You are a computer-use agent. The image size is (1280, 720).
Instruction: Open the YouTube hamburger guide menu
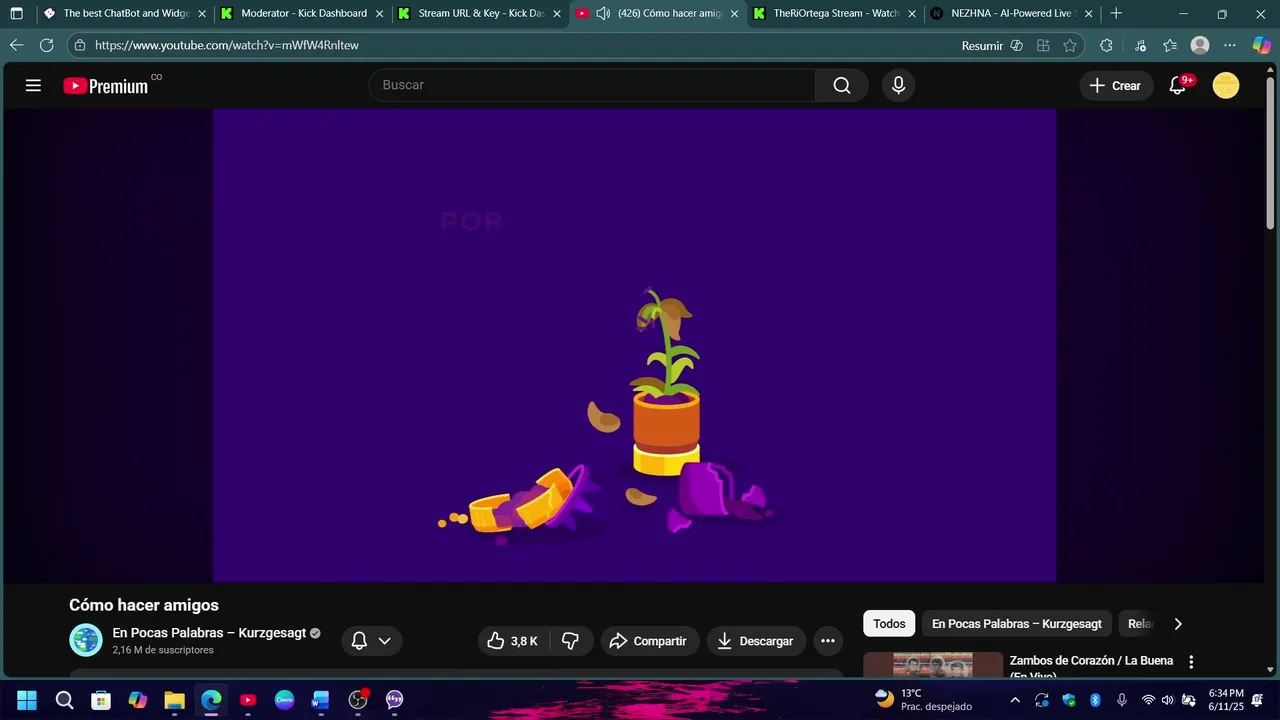point(33,86)
